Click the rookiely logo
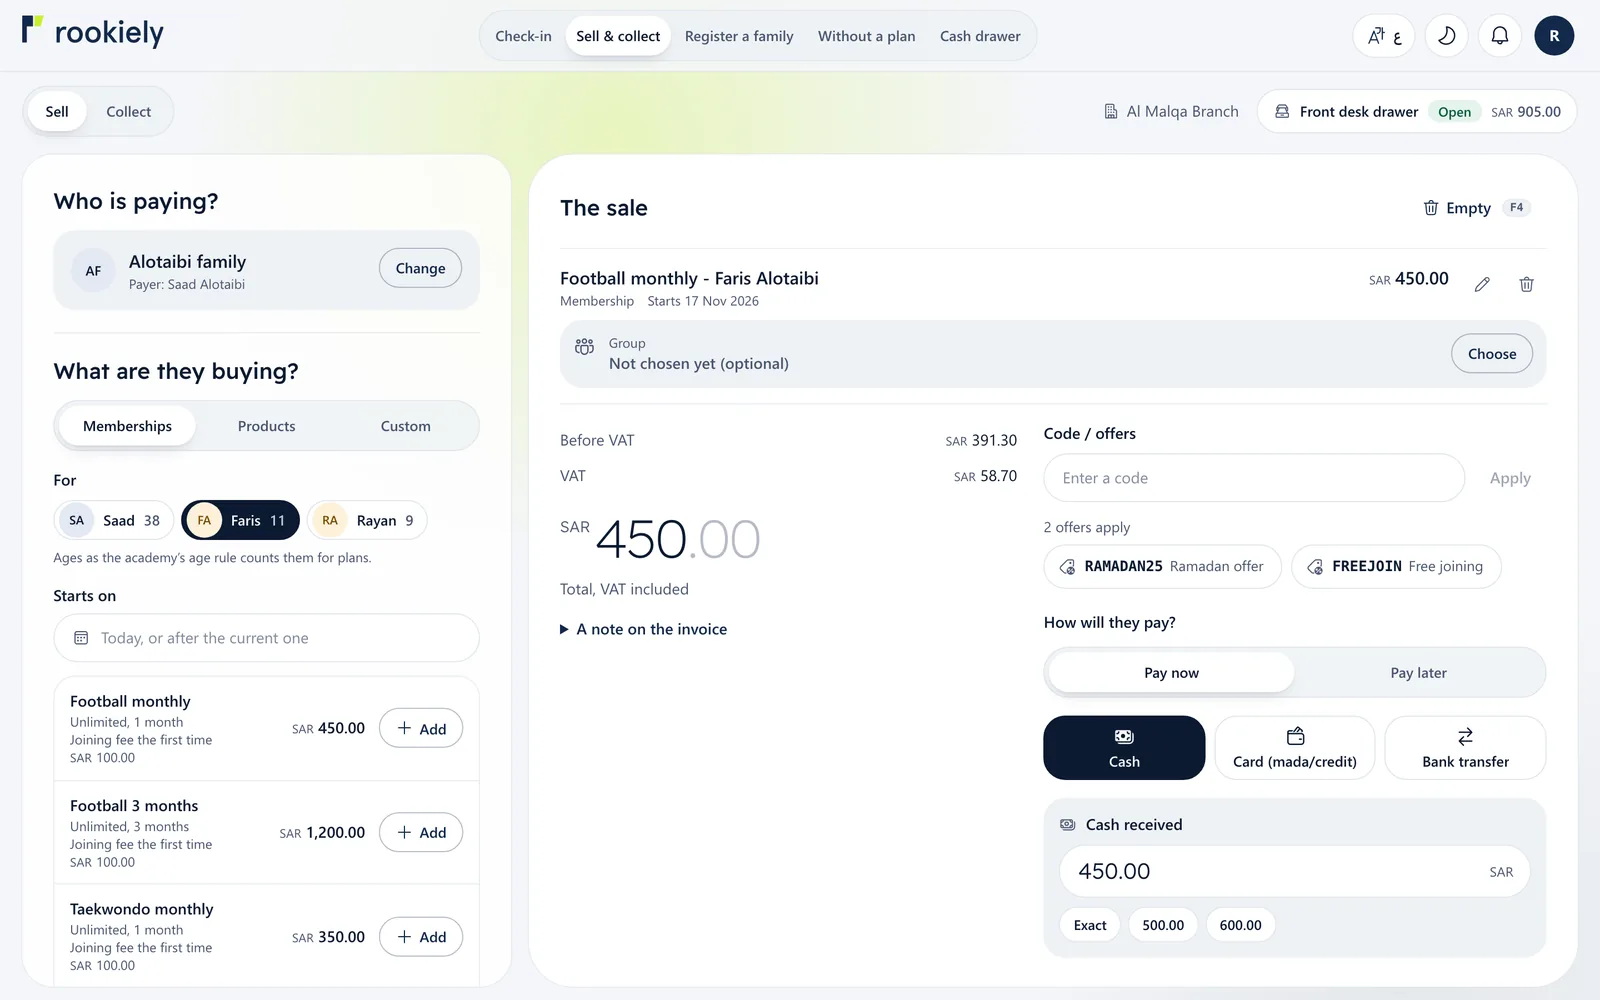The height and width of the screenshot is (1000, 1600). (x=93, y=32)
